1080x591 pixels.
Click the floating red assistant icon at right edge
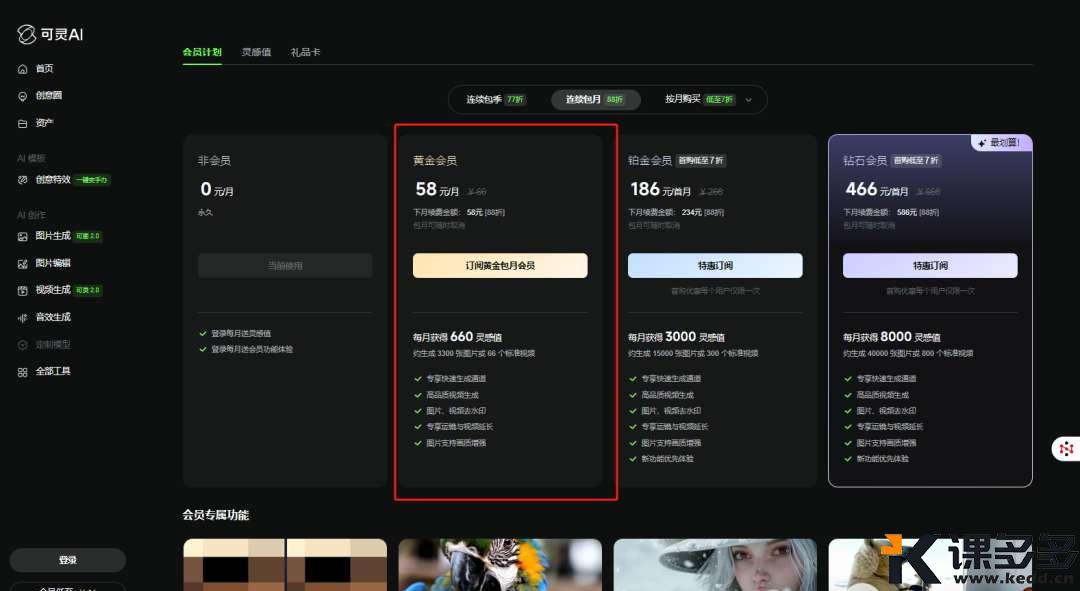[x=1066, y=449]
